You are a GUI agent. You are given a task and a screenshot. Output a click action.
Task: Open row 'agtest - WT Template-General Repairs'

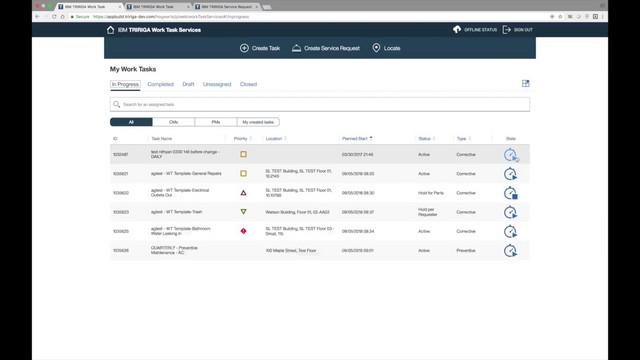pyautogui.click(x=320, y=173)
